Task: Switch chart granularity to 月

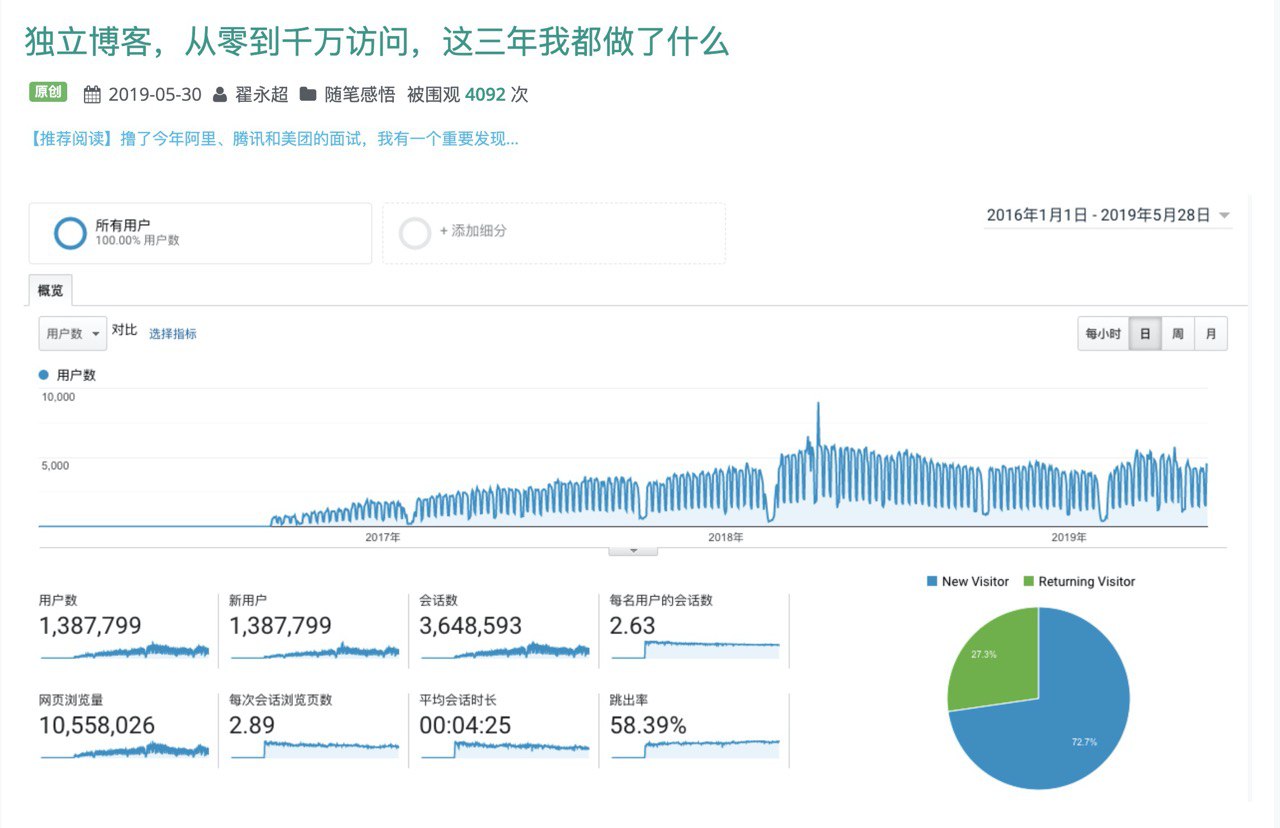Action: 1210,334
